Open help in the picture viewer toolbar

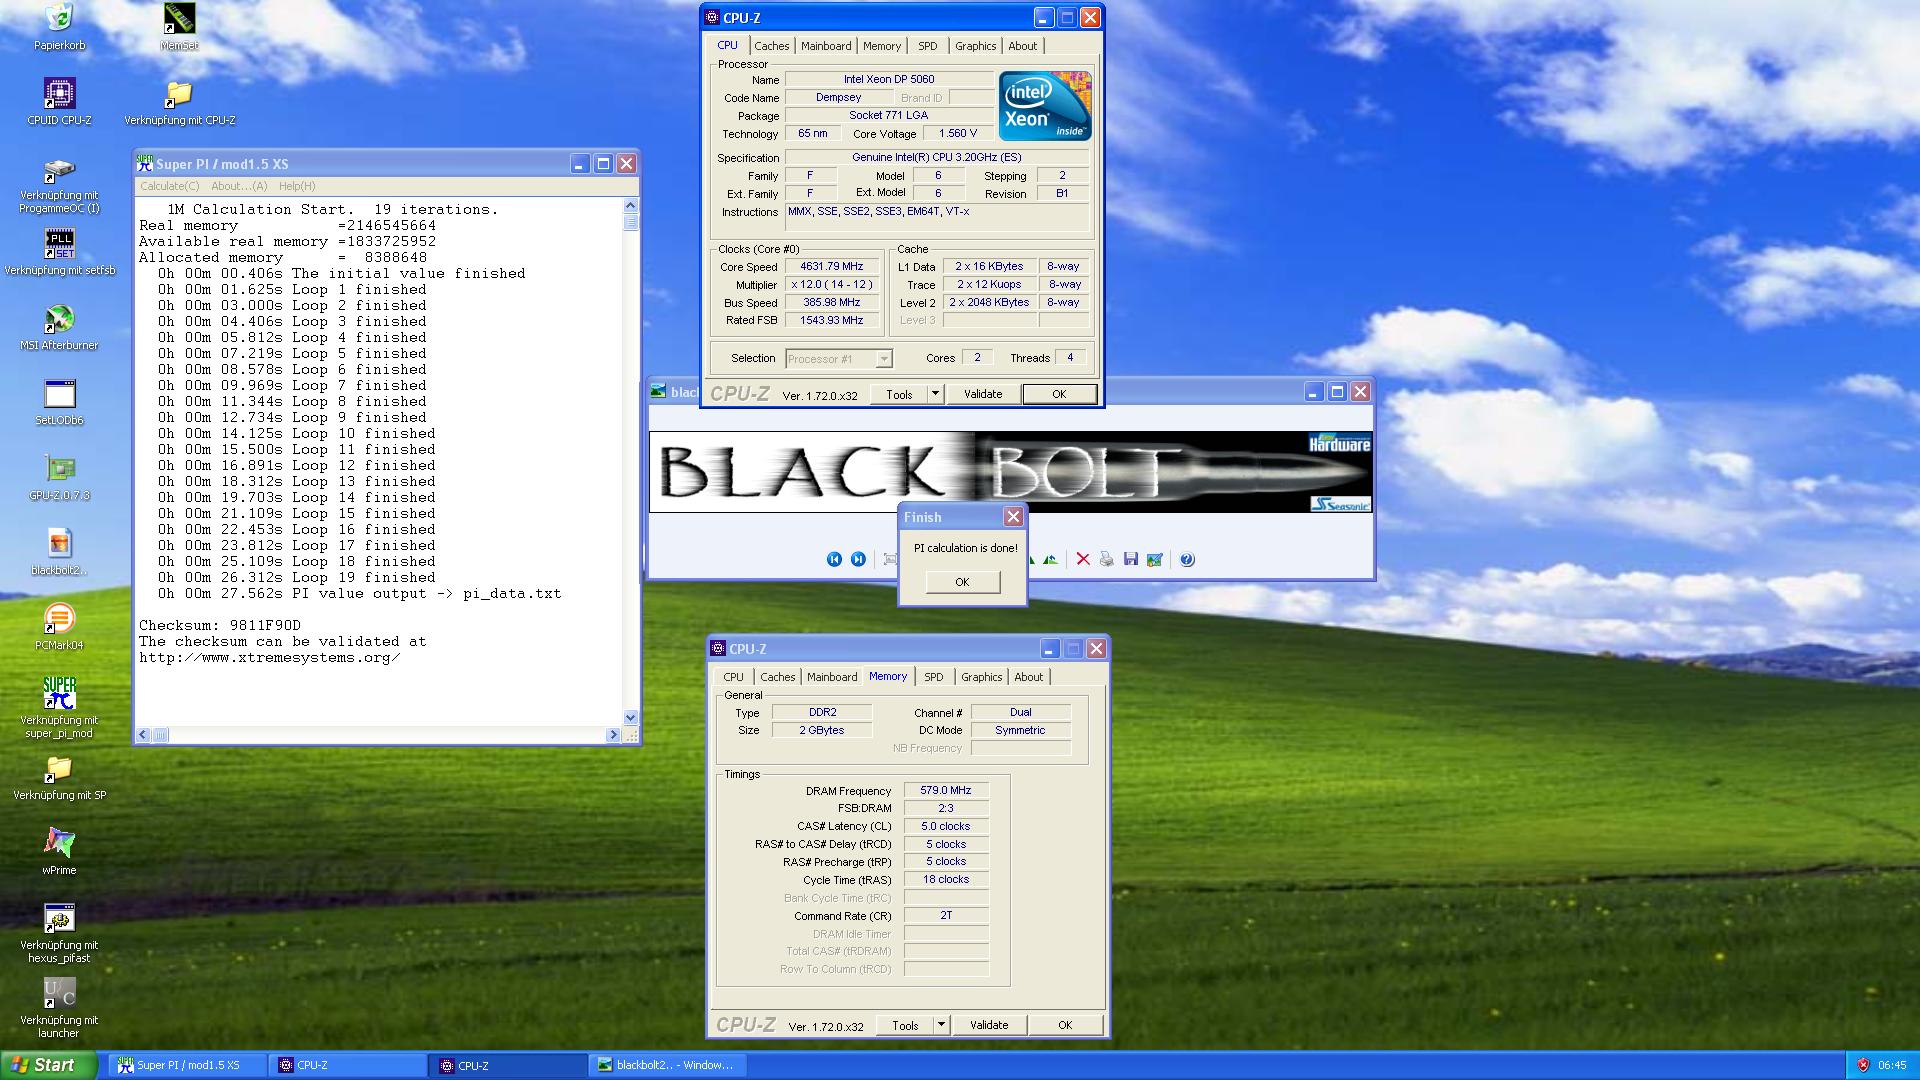click(1186, 560)
